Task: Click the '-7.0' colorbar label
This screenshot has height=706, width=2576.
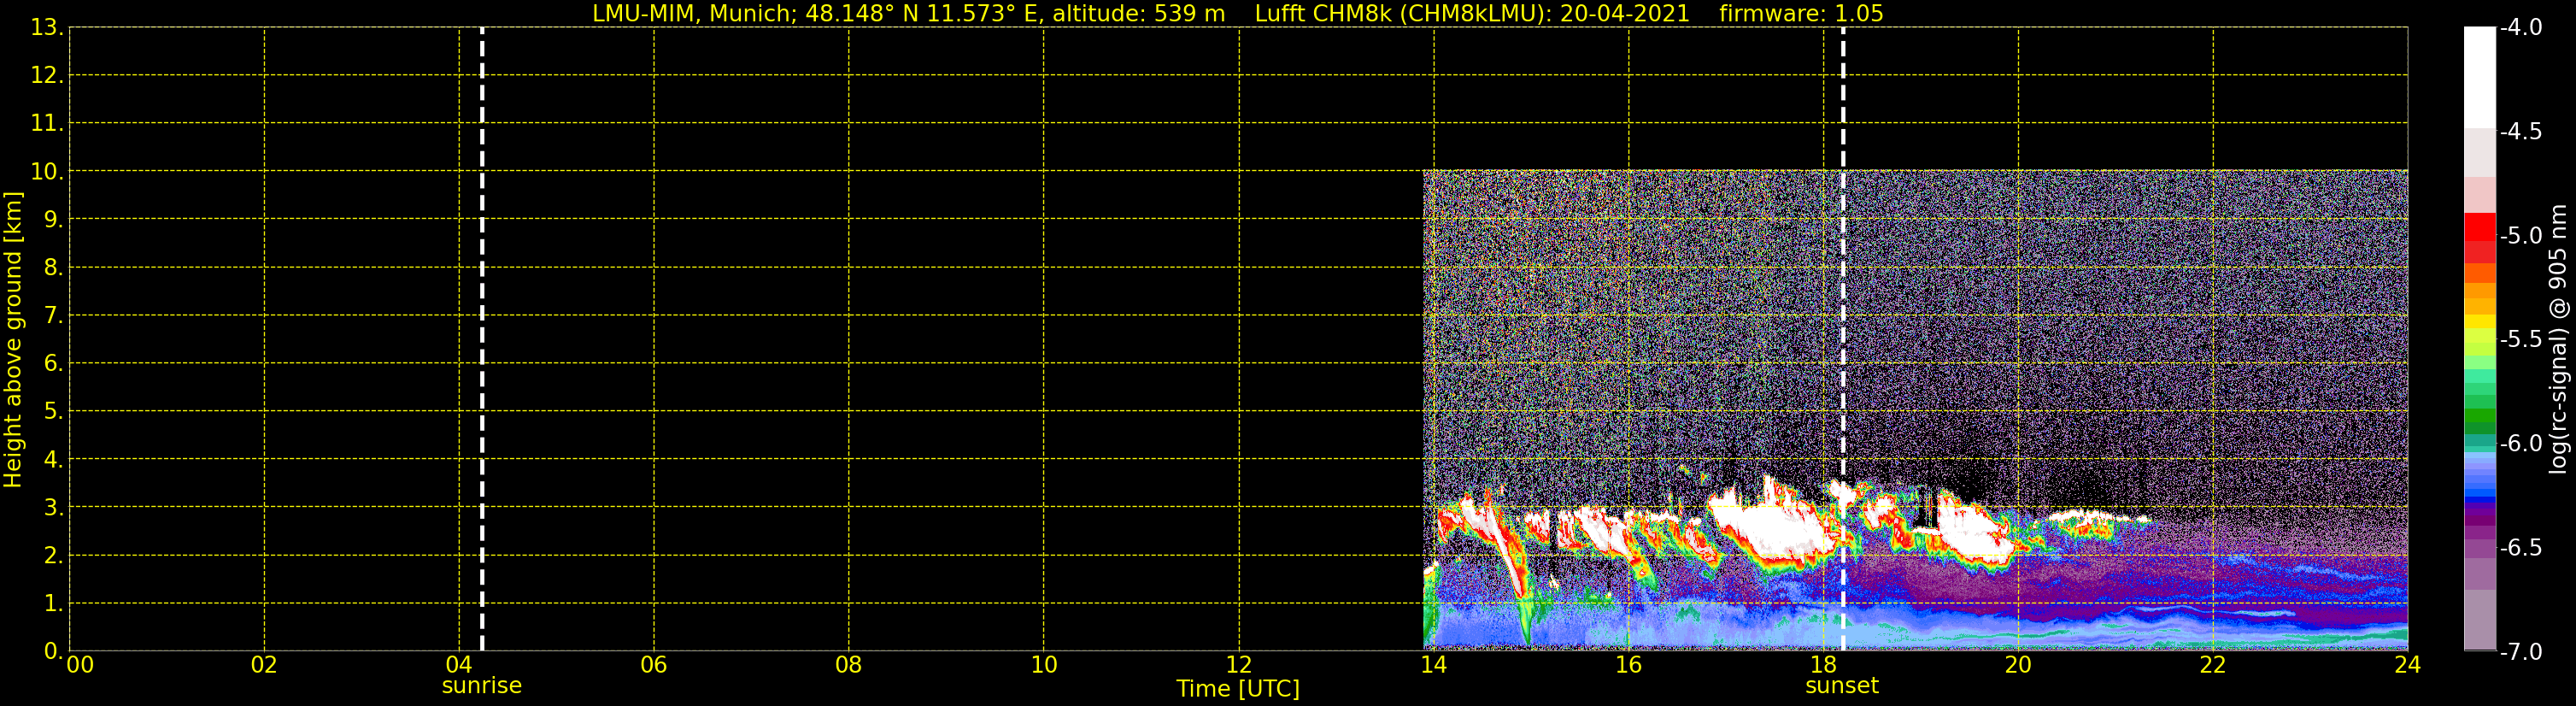Action: [x=2521, y=651]
